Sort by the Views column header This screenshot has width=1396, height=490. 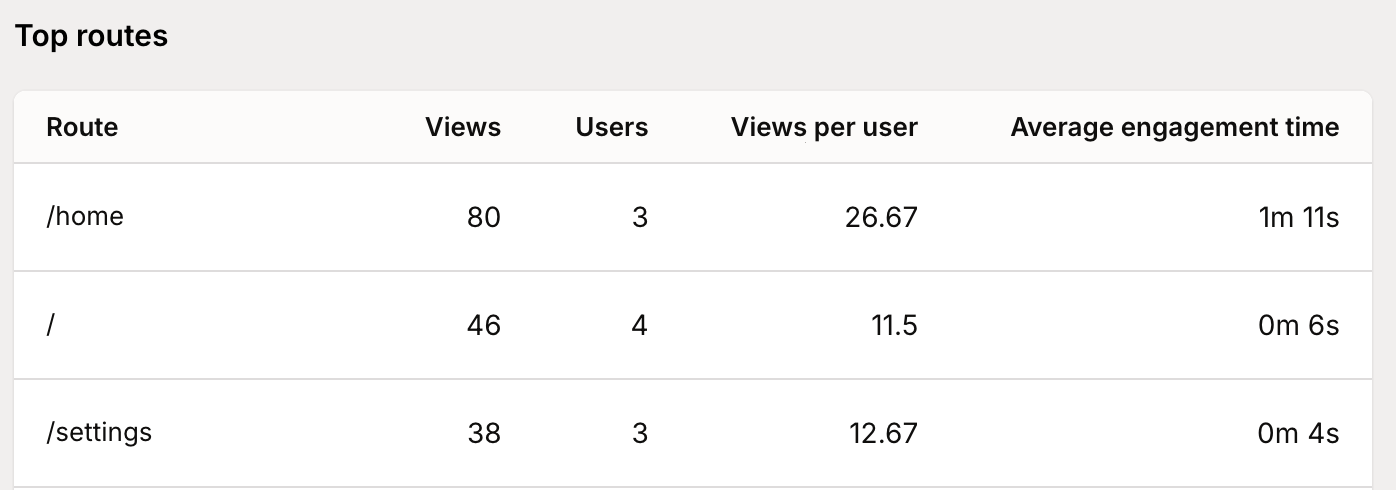pyautogui.click(x=462, y=127)
